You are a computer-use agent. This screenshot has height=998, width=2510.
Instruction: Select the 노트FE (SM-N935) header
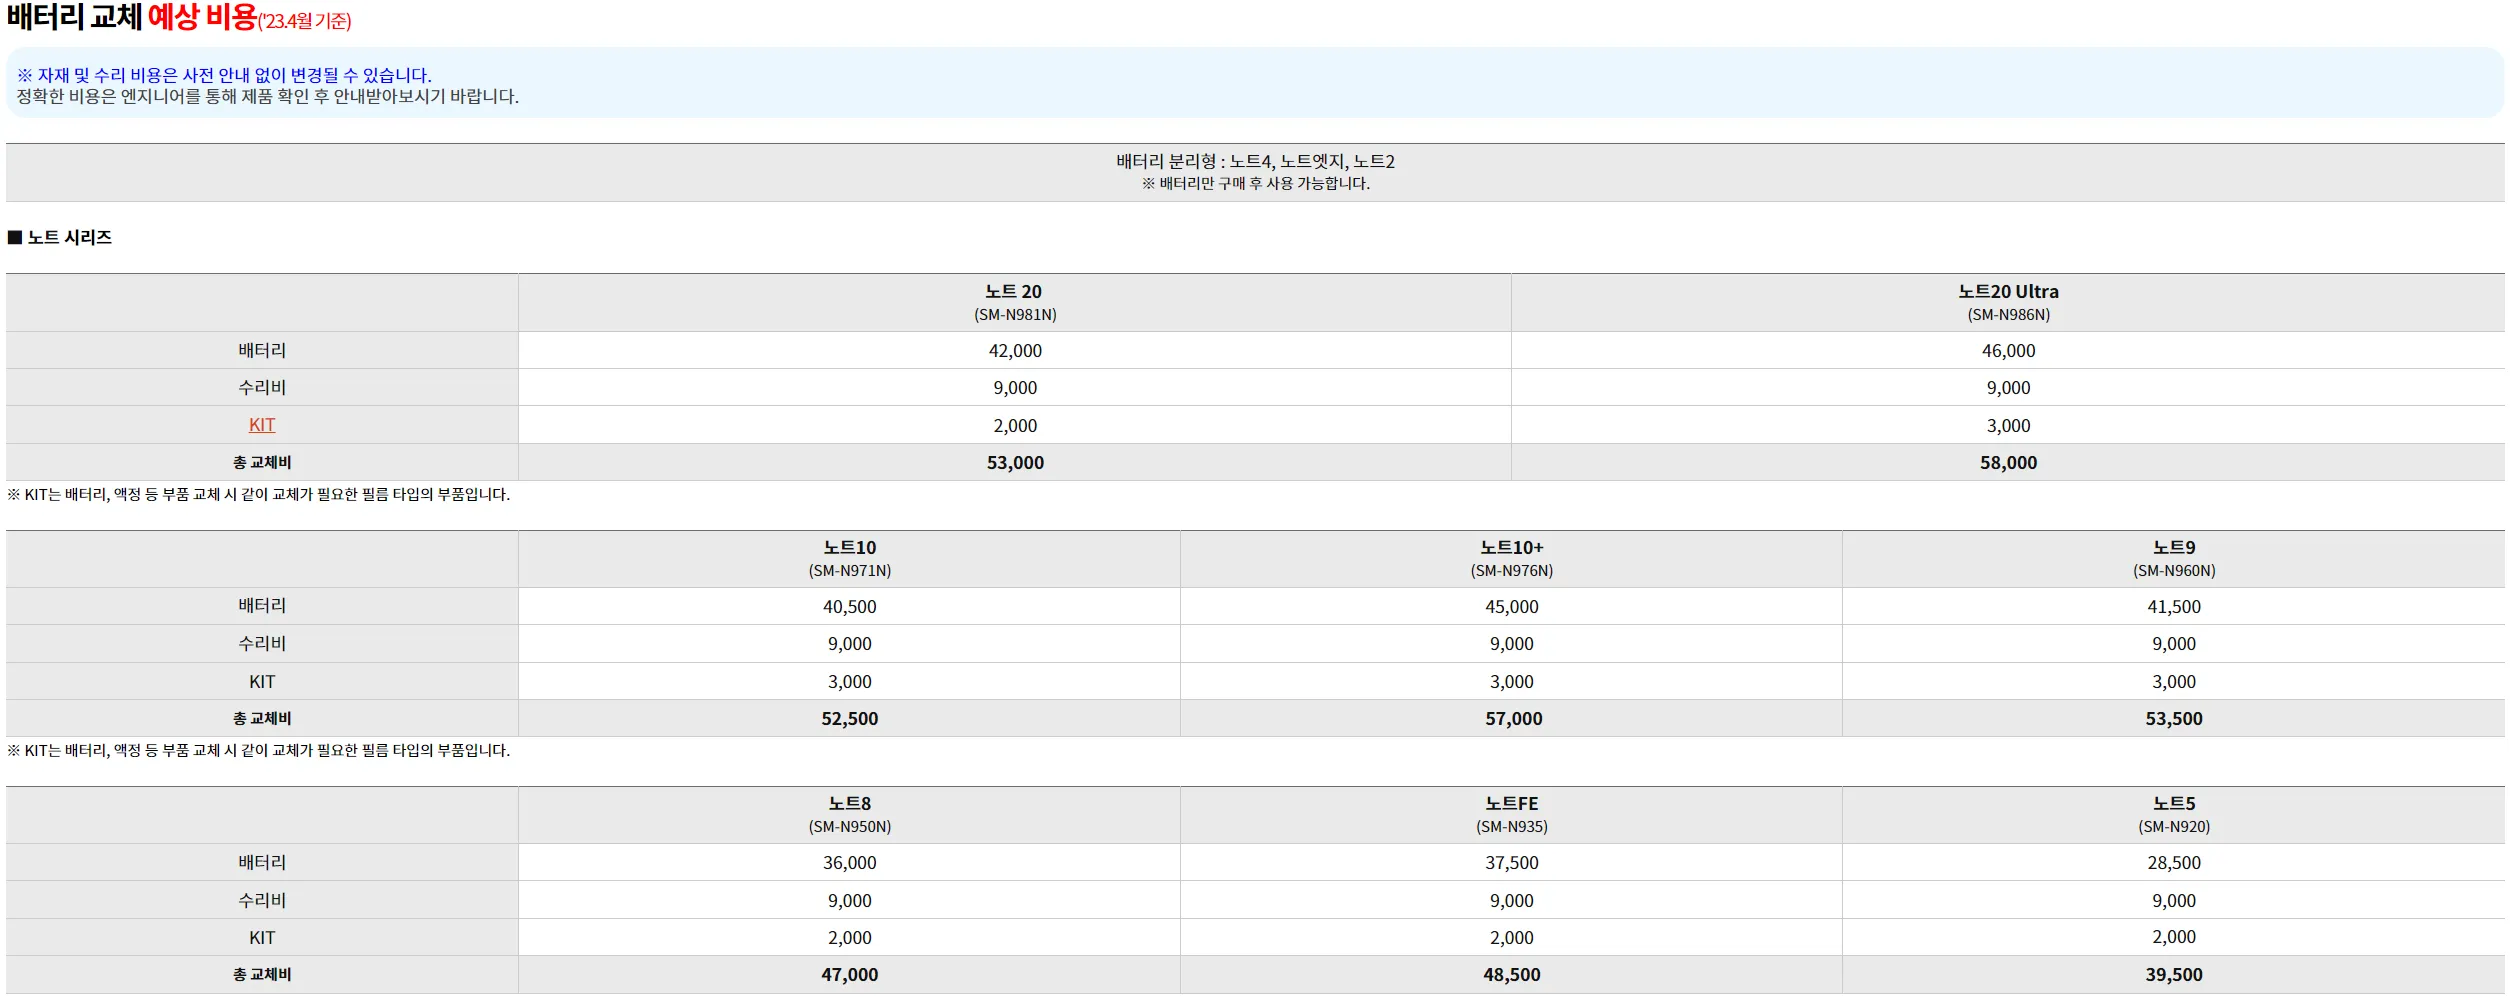(x=1512, y=814)
